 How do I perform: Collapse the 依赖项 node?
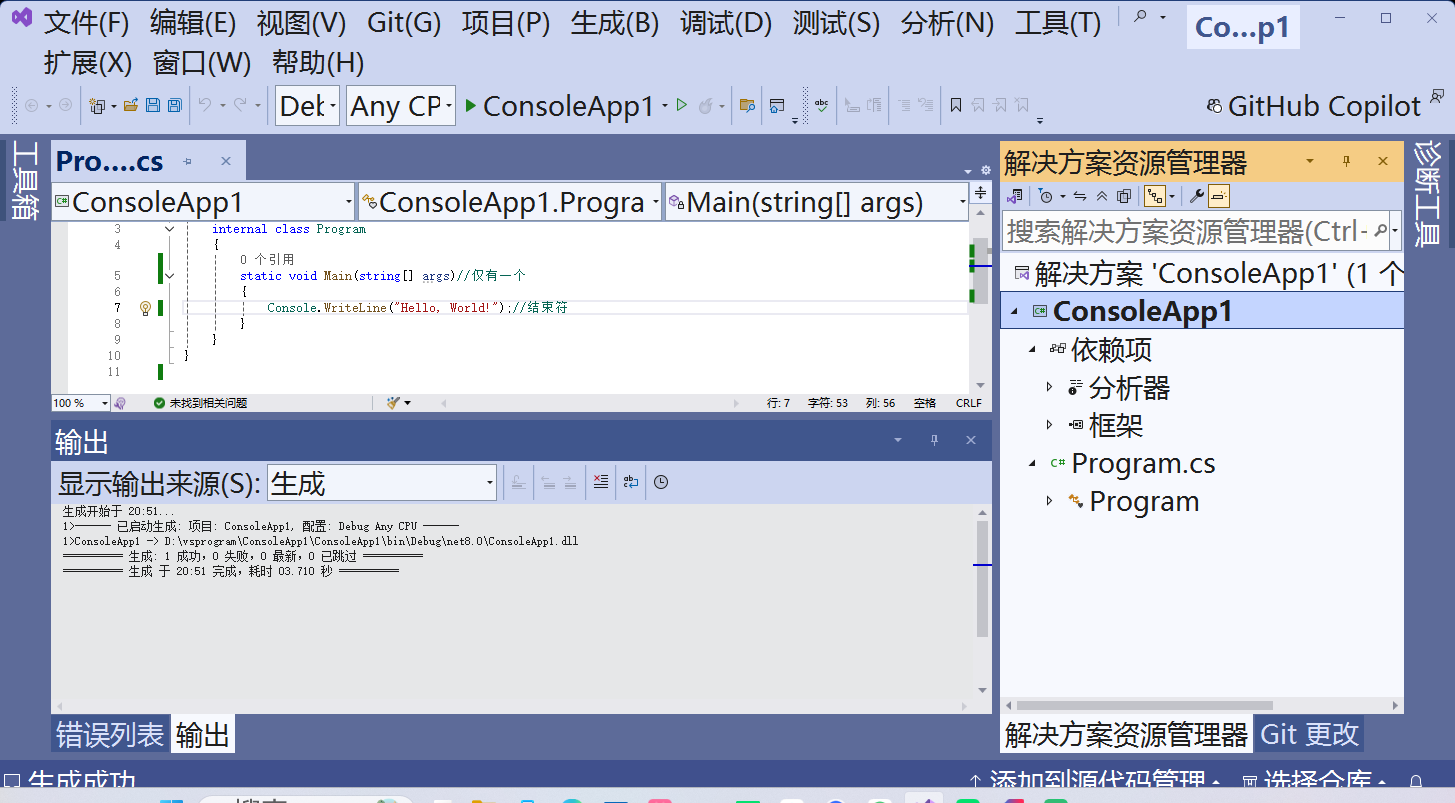point(1031,349)
